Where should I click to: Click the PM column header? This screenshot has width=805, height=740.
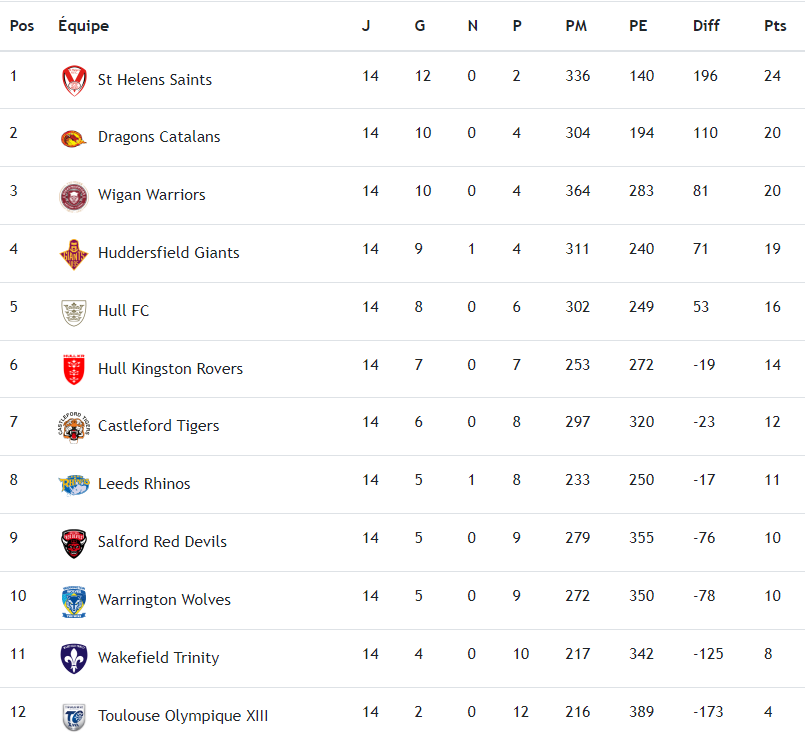(576, 26)
